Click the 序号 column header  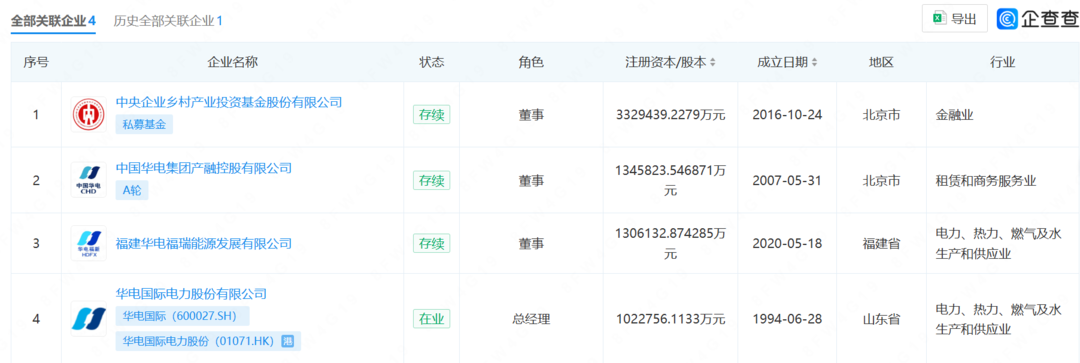pyautogui.click(x=36, y=62)
